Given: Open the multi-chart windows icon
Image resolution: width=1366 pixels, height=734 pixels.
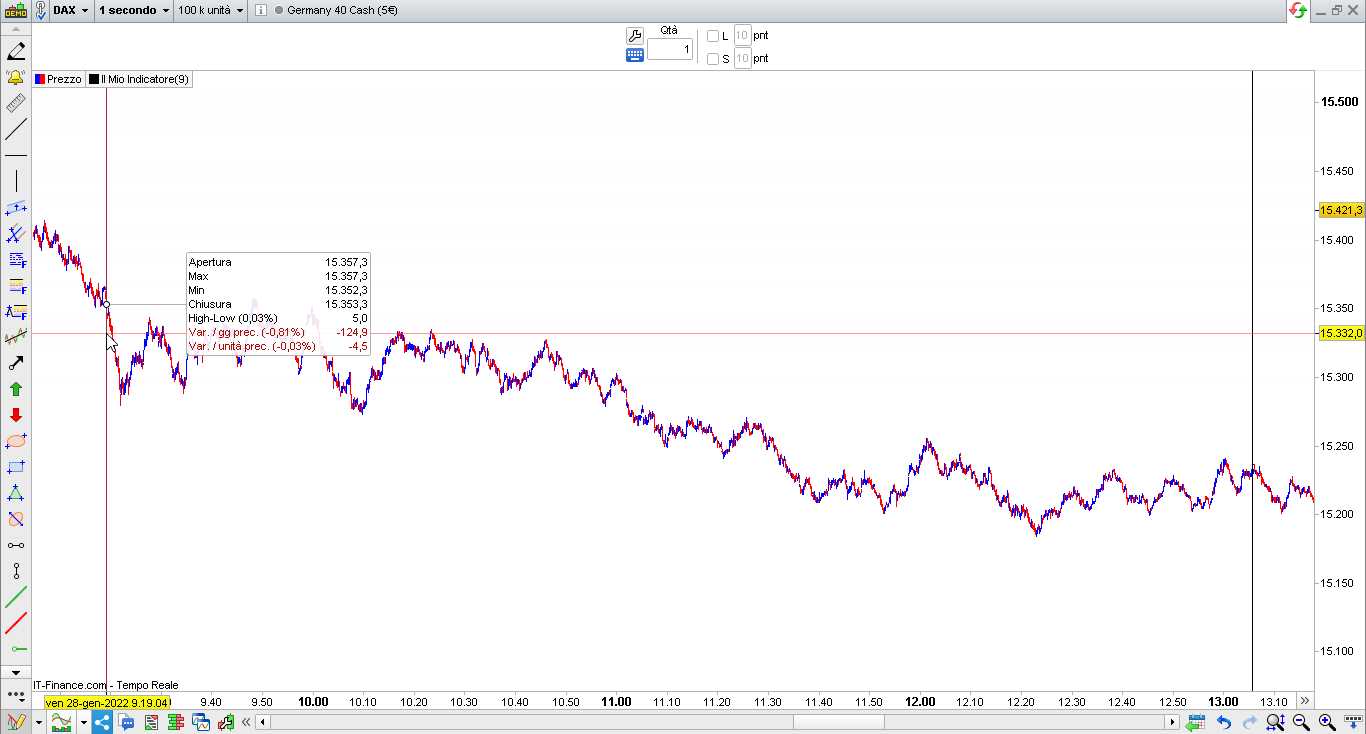Looking at the screenshot, I should coord(202,722).
